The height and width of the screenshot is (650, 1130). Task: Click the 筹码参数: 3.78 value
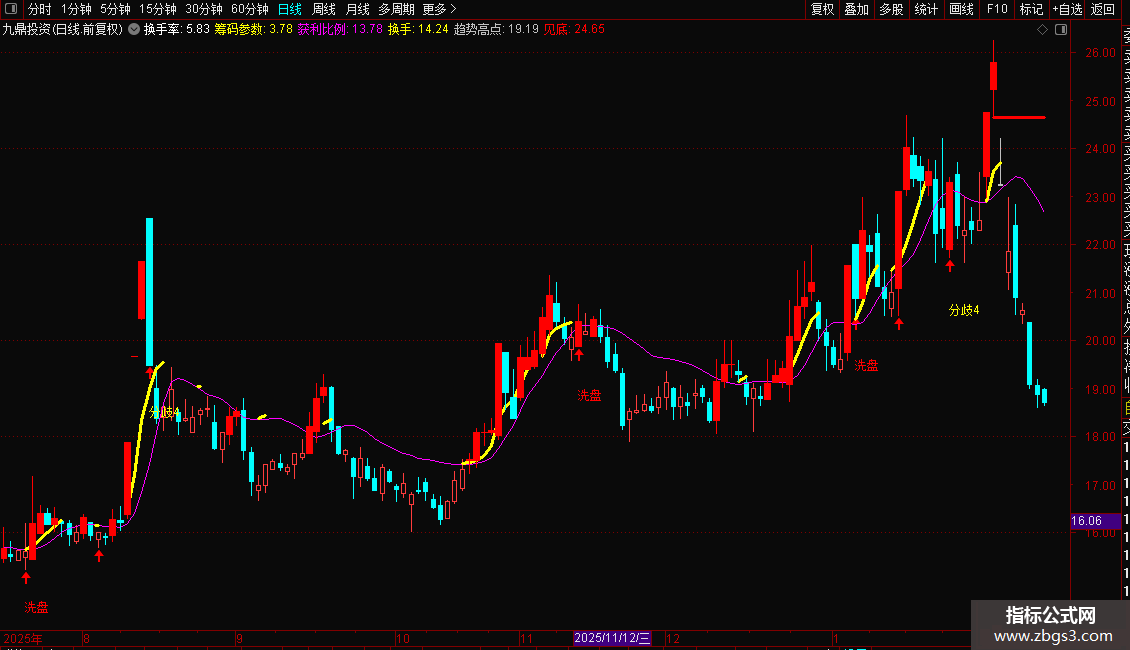(x=254, y=30)
